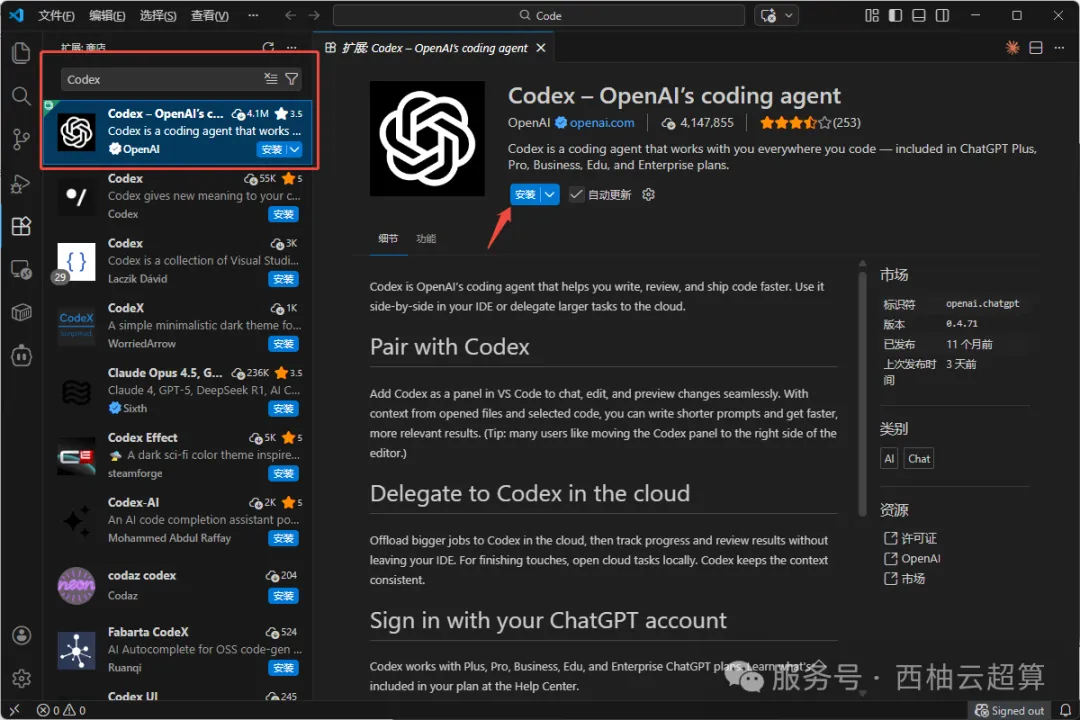Toggle secondary sidebar layout icon

[942, 15]
